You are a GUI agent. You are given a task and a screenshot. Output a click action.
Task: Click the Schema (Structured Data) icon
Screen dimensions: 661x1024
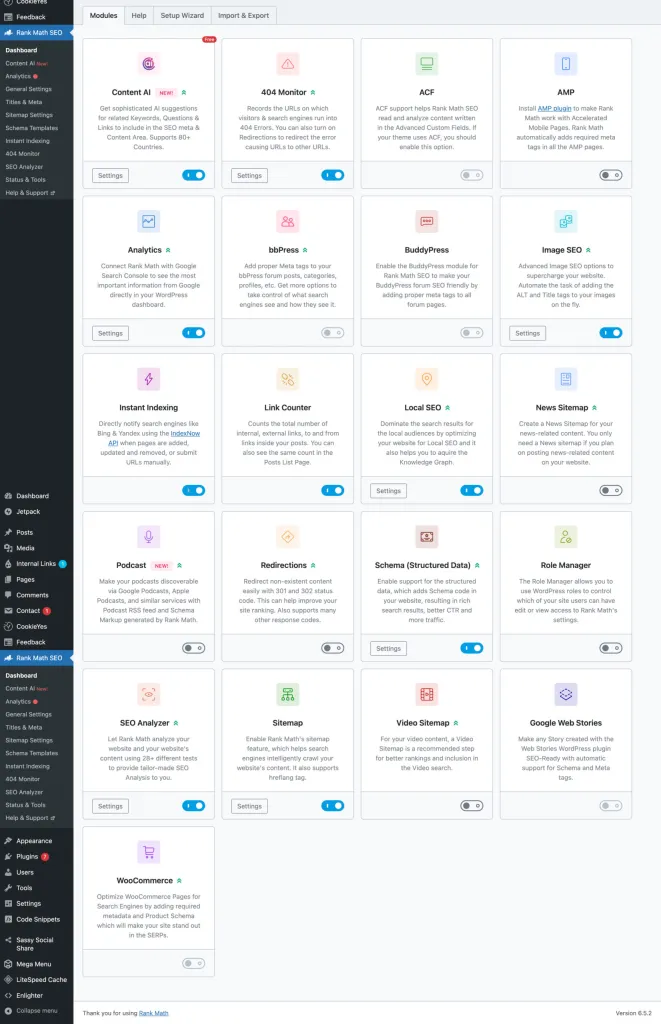click(x=427, y=537)
